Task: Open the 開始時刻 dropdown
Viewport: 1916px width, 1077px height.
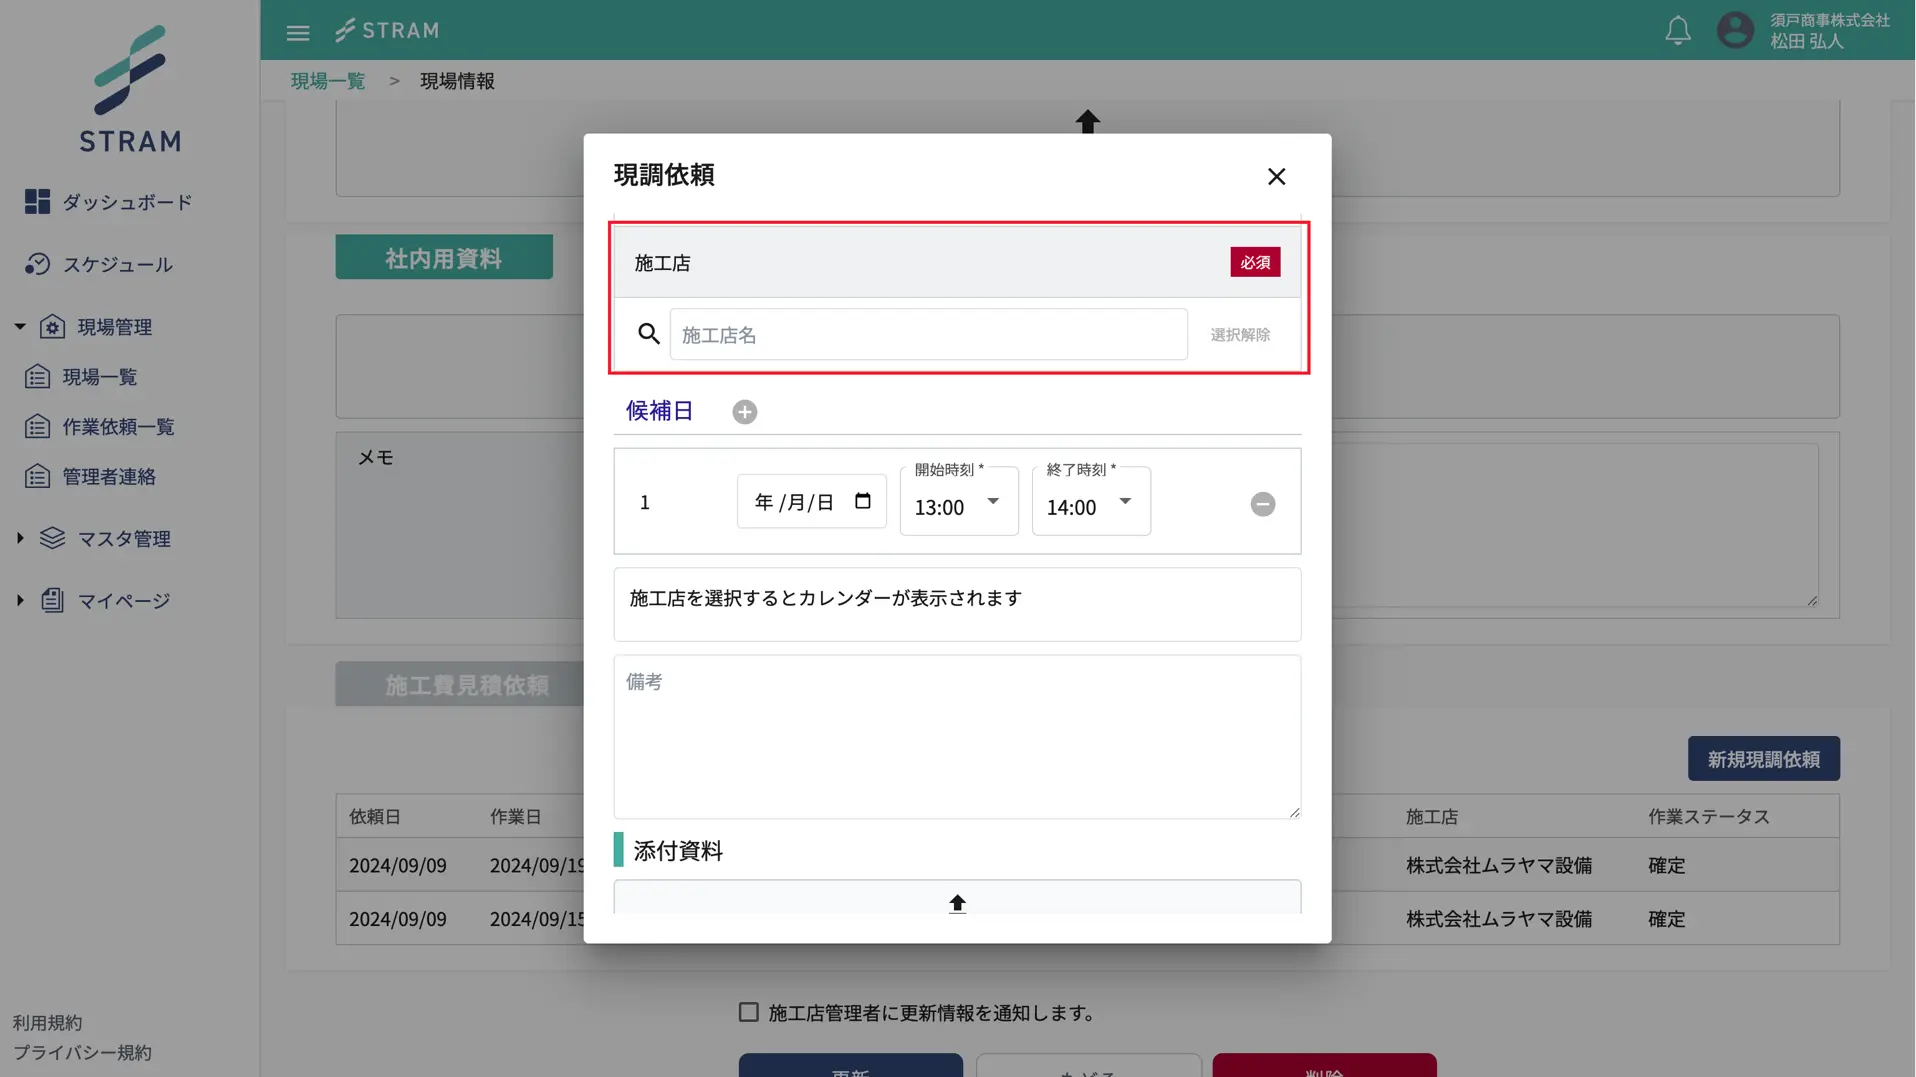Action: click(958, 502)
